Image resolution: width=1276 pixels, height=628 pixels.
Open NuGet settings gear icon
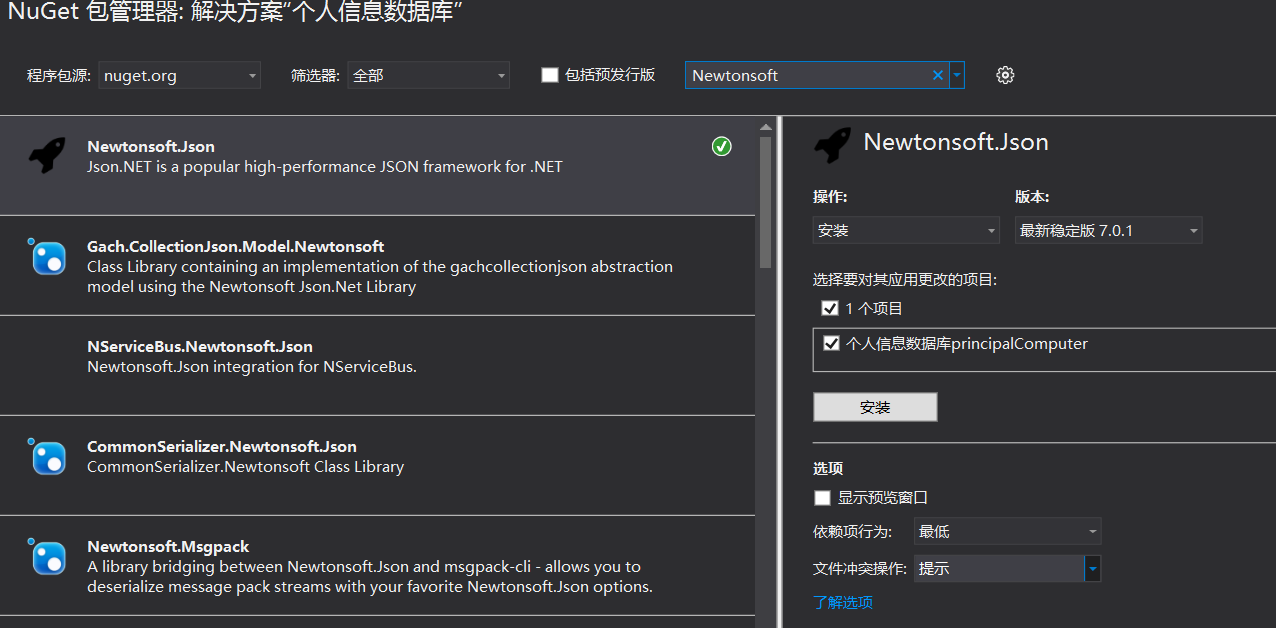(x=1005, y=75)
